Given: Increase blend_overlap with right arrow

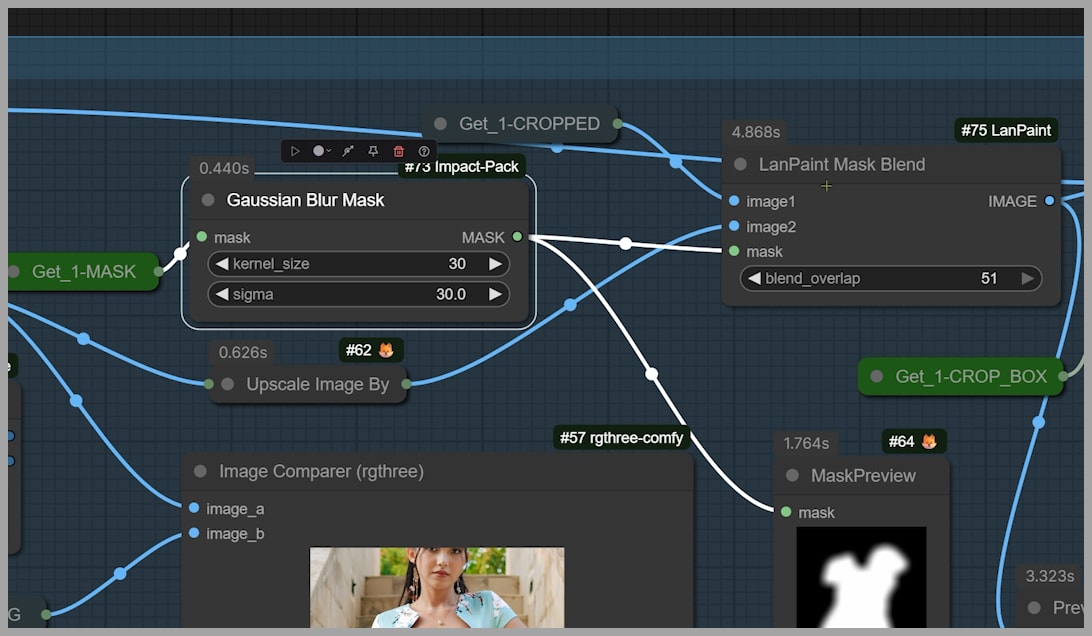Looking at the screenshot, I should 1027,279.
